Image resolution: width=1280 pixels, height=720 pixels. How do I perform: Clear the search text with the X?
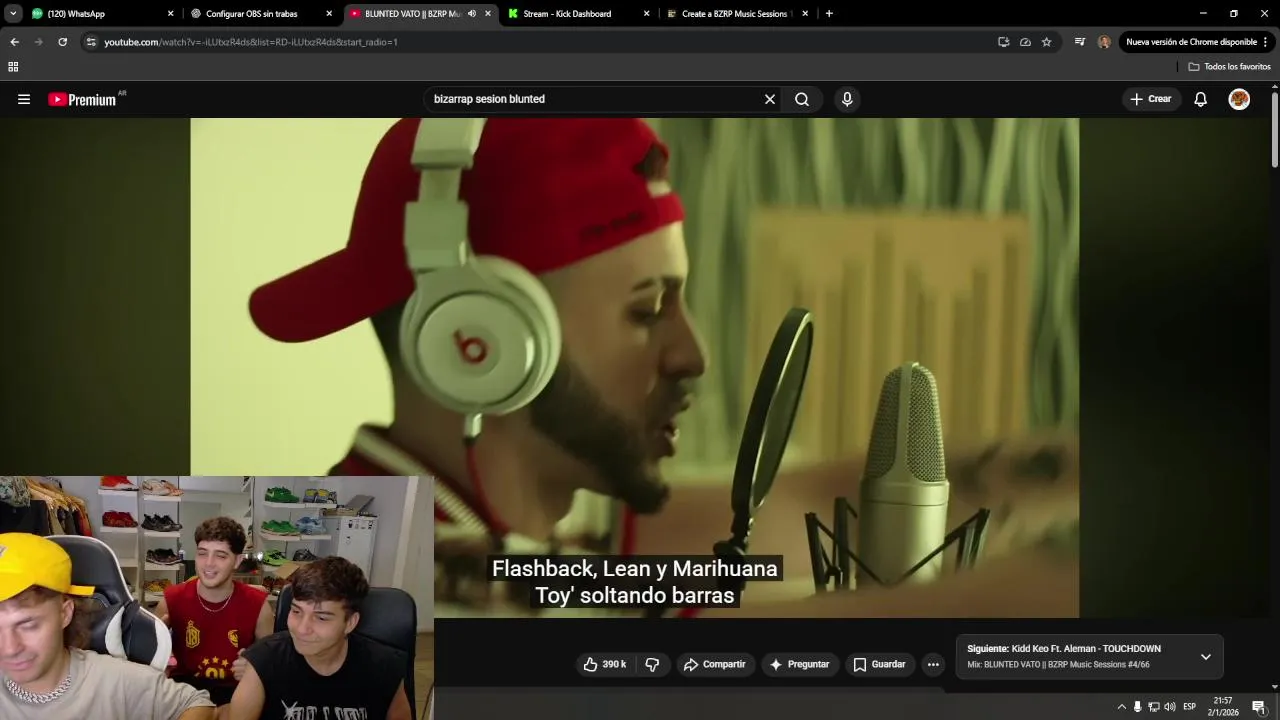coord(770,99)
